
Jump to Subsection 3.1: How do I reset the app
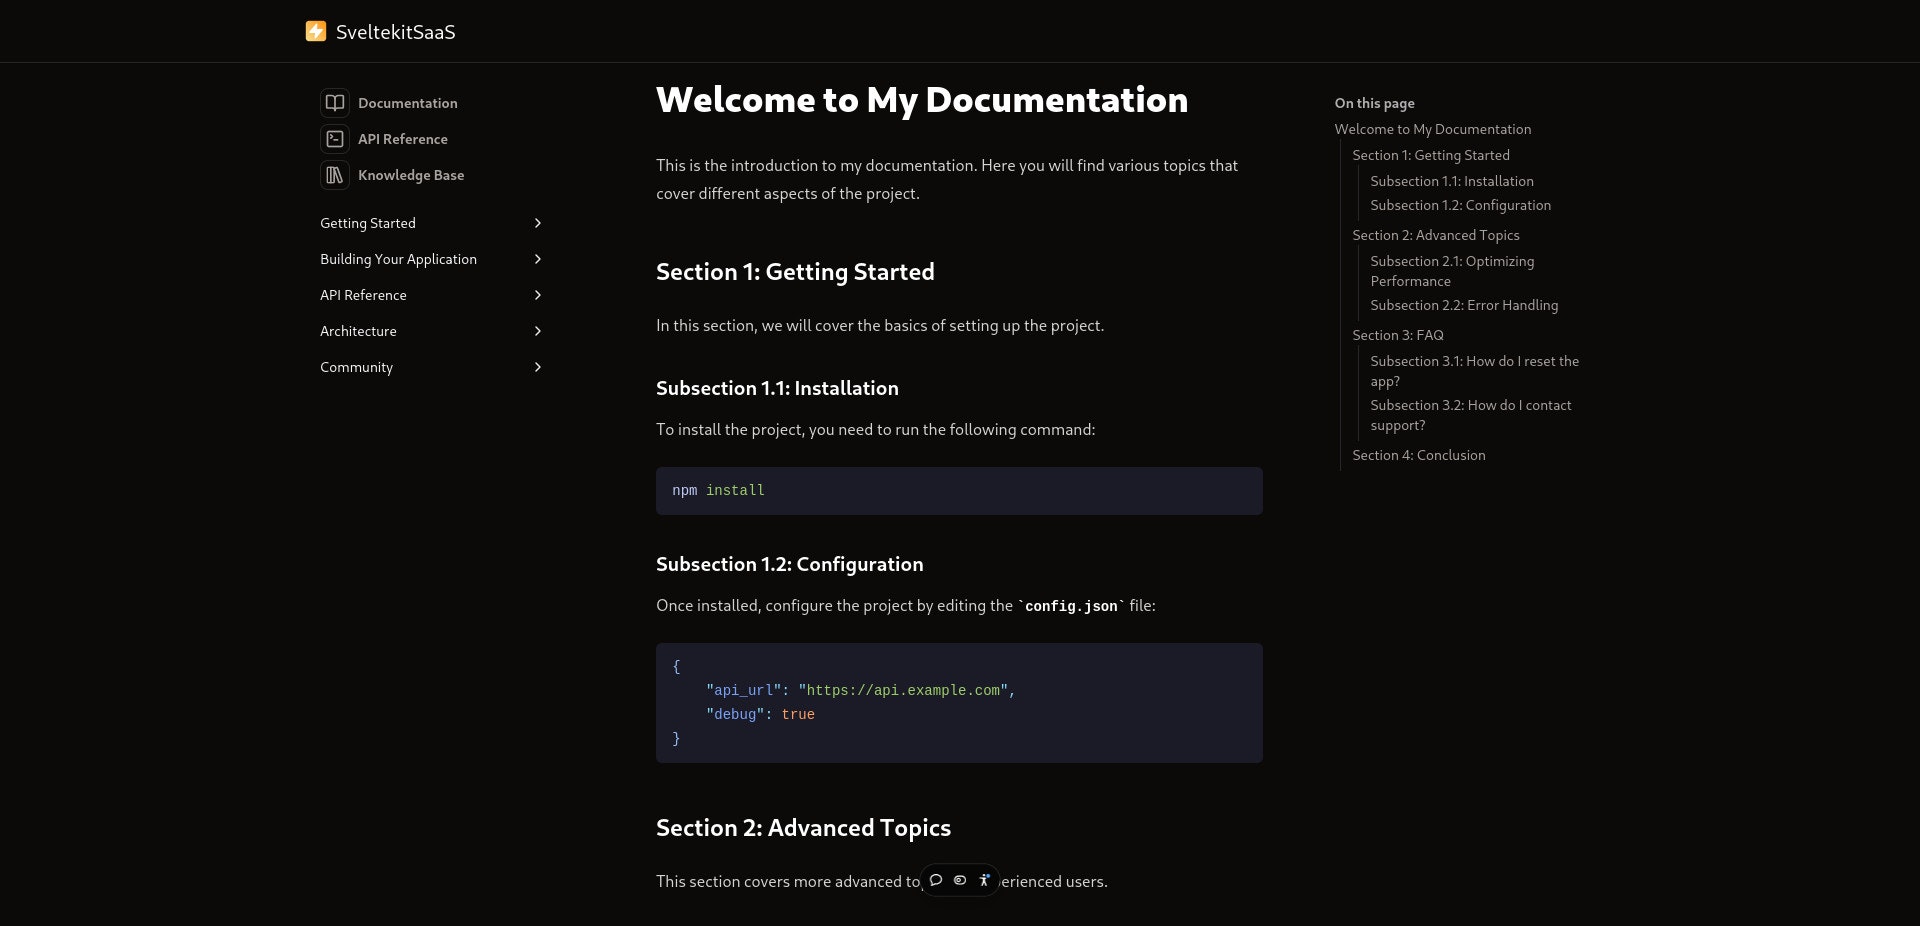1475,371
